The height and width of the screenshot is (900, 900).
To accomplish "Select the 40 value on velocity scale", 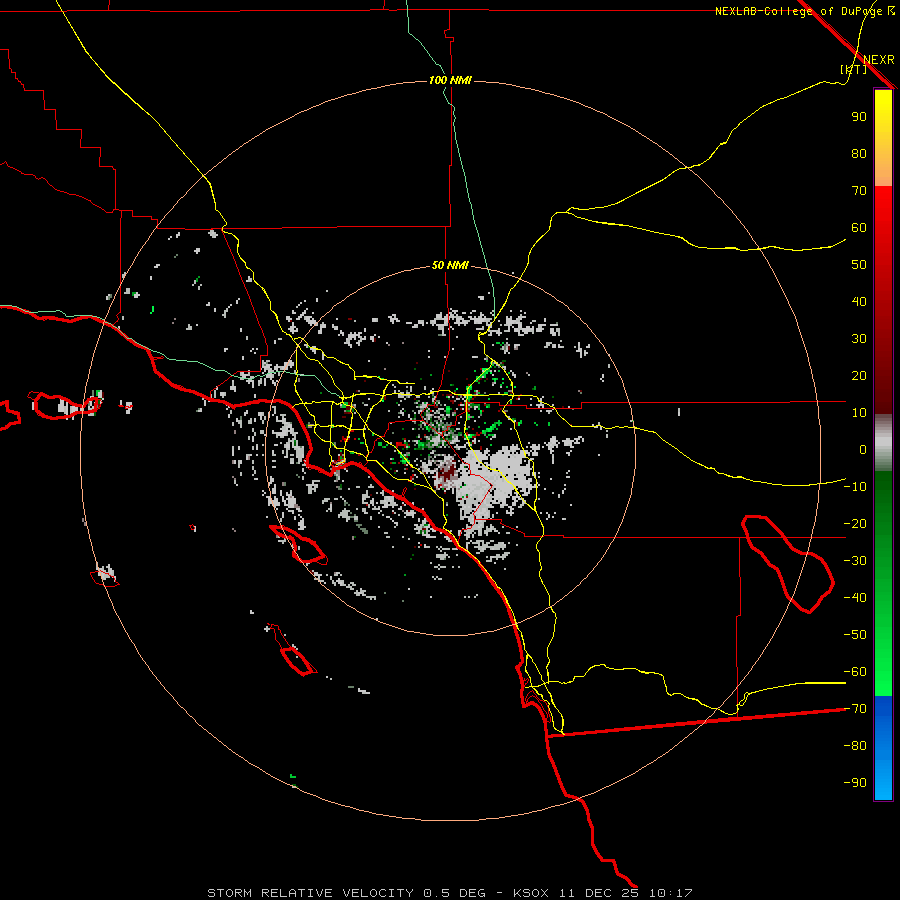I will tap(859, 302).
